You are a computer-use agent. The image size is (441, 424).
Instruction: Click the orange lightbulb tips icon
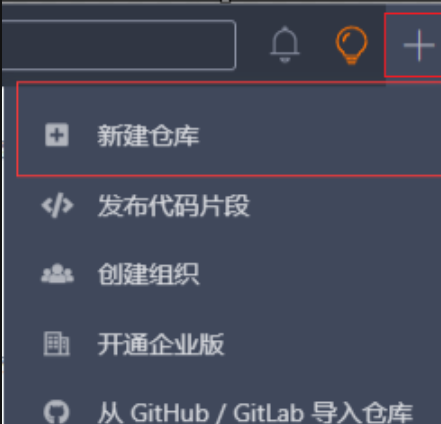(351, 46)
